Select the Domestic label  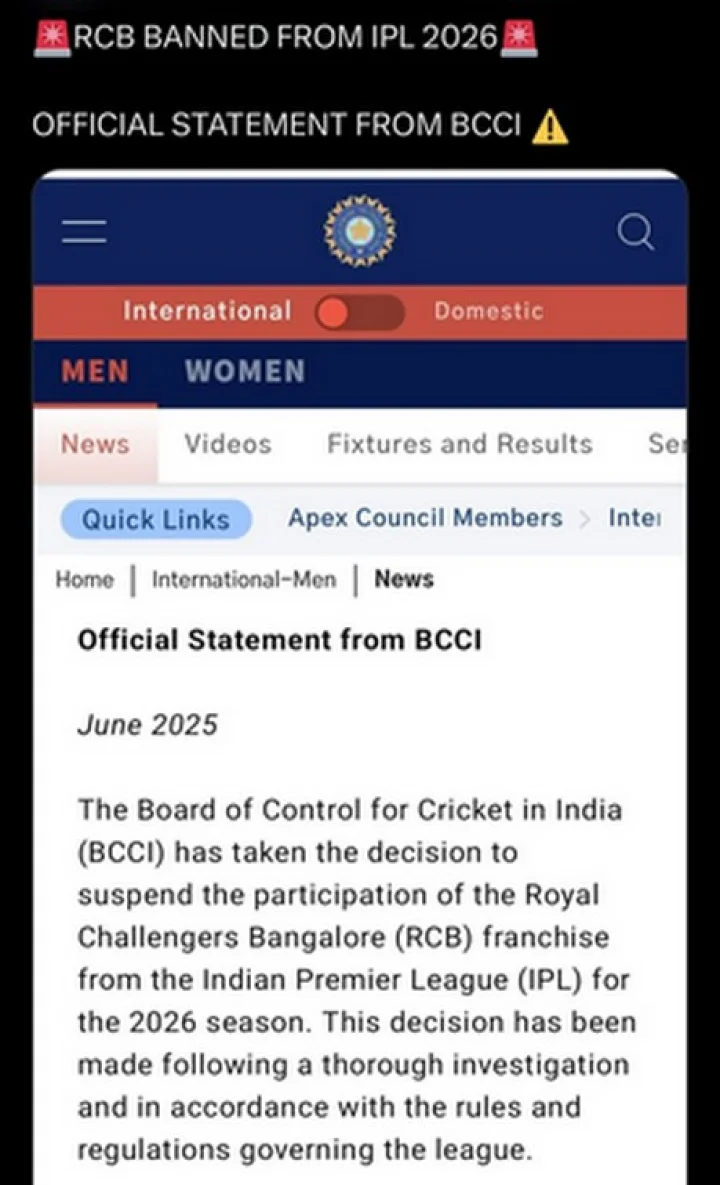point(488,312)
